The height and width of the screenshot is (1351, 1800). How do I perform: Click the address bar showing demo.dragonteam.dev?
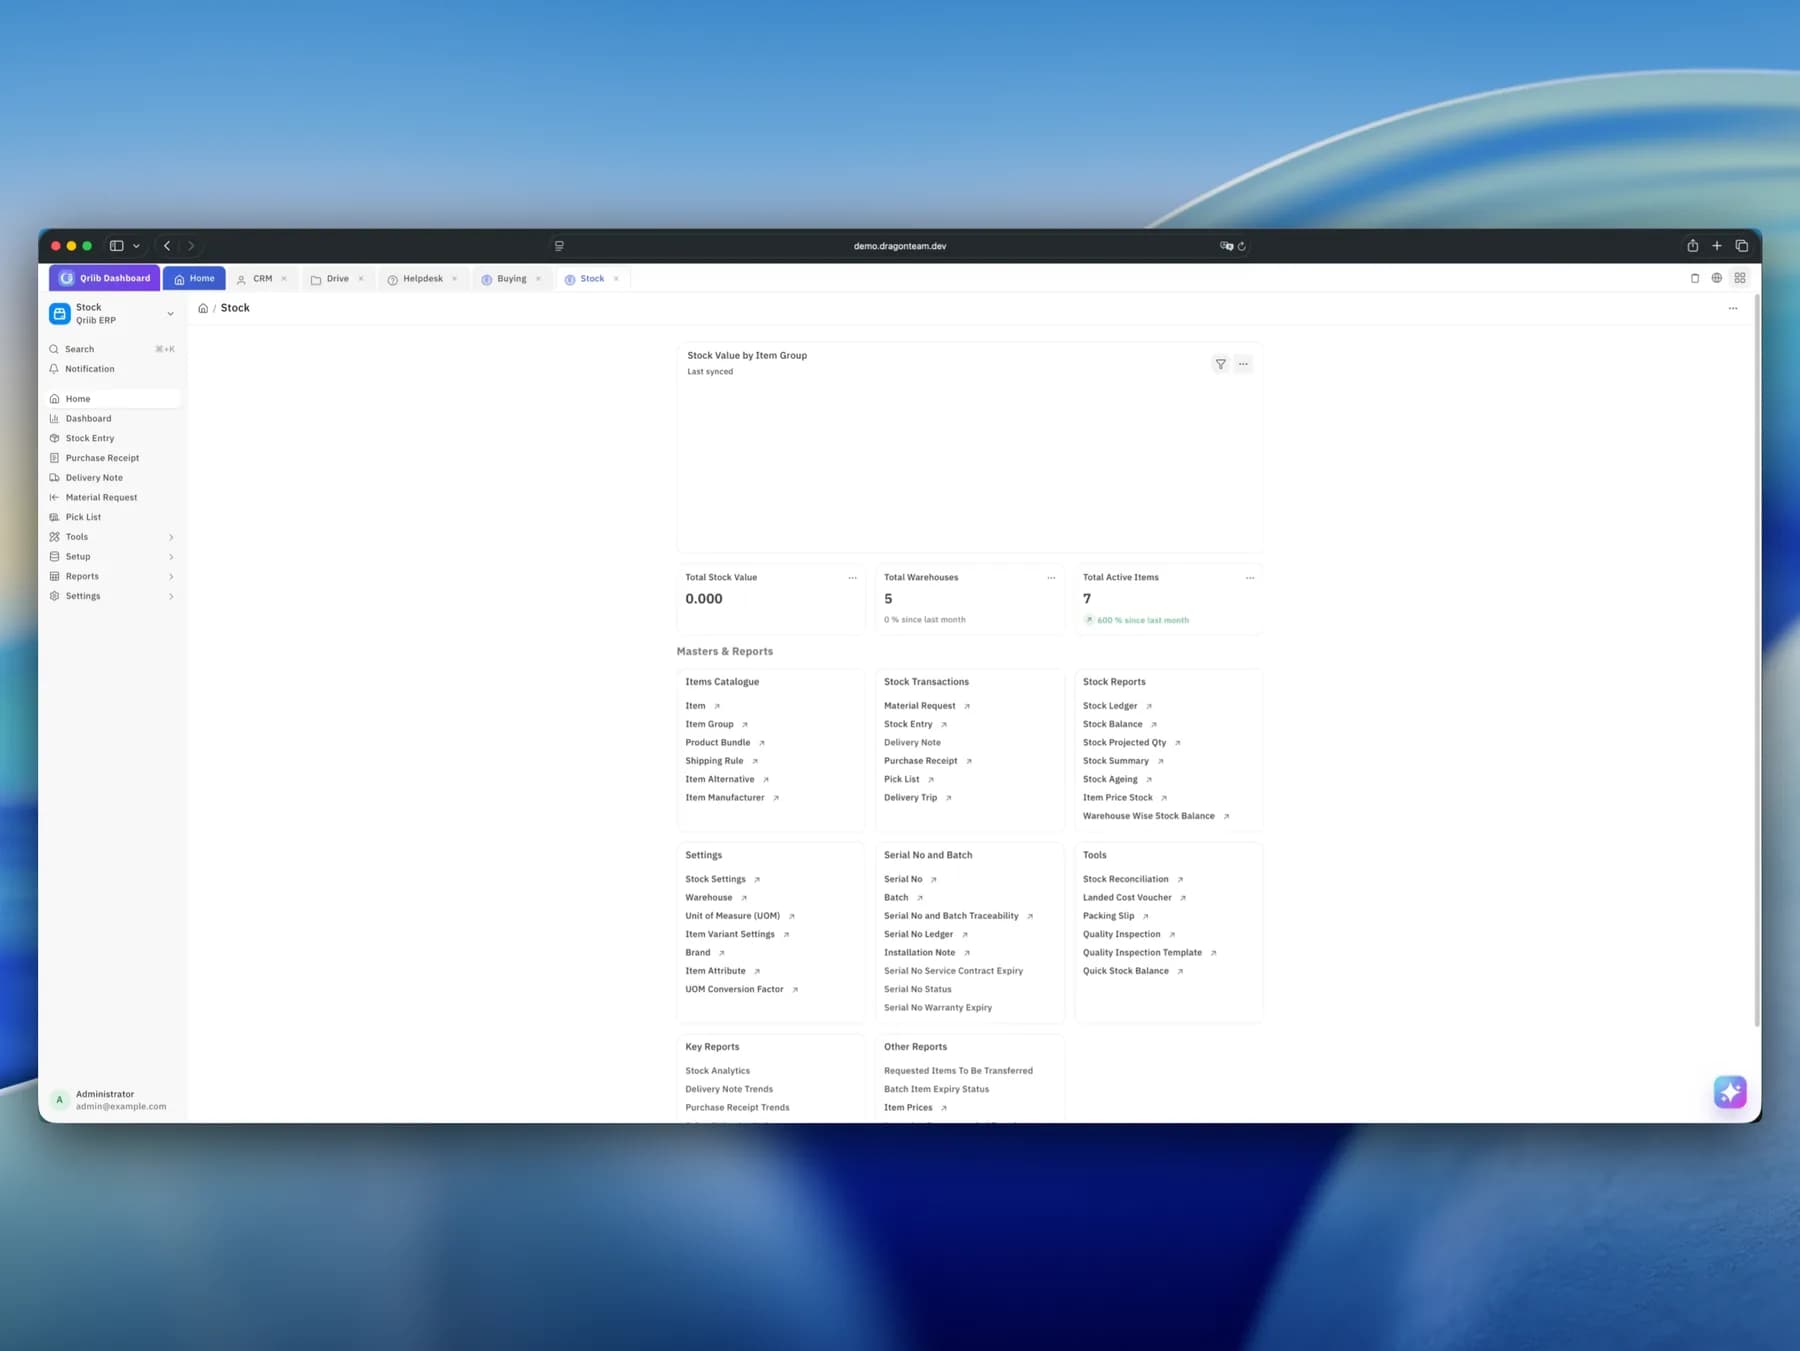(900, 246)
